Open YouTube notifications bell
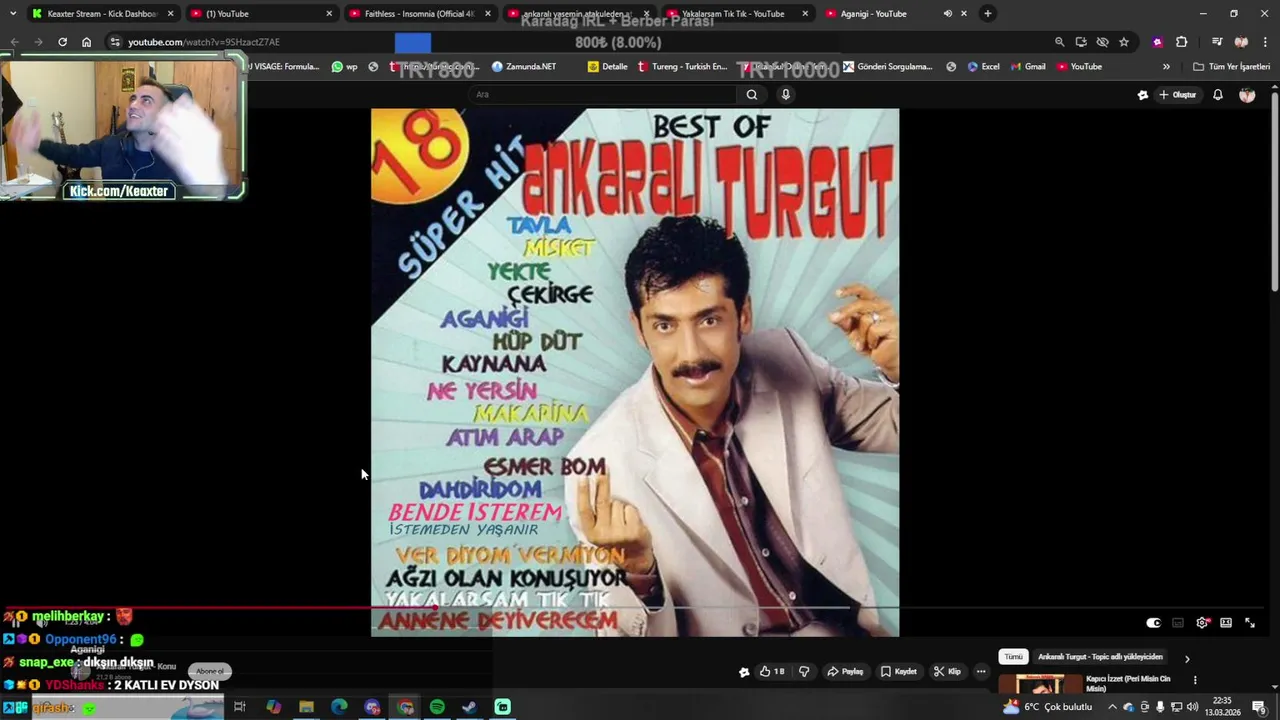Image resolution: width=1280 pixels, height=720 pixels. [1218, 95]
